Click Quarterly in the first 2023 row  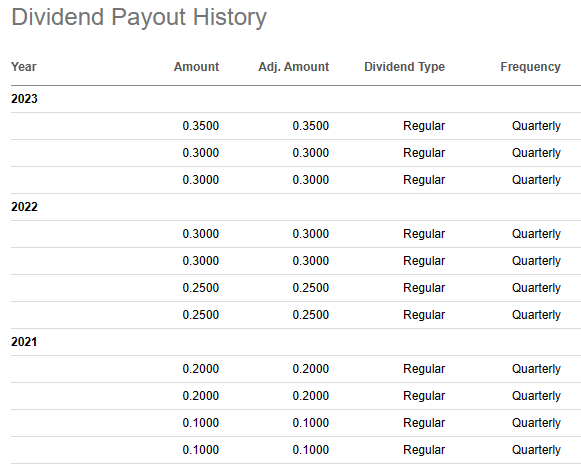tap(536, 126)
